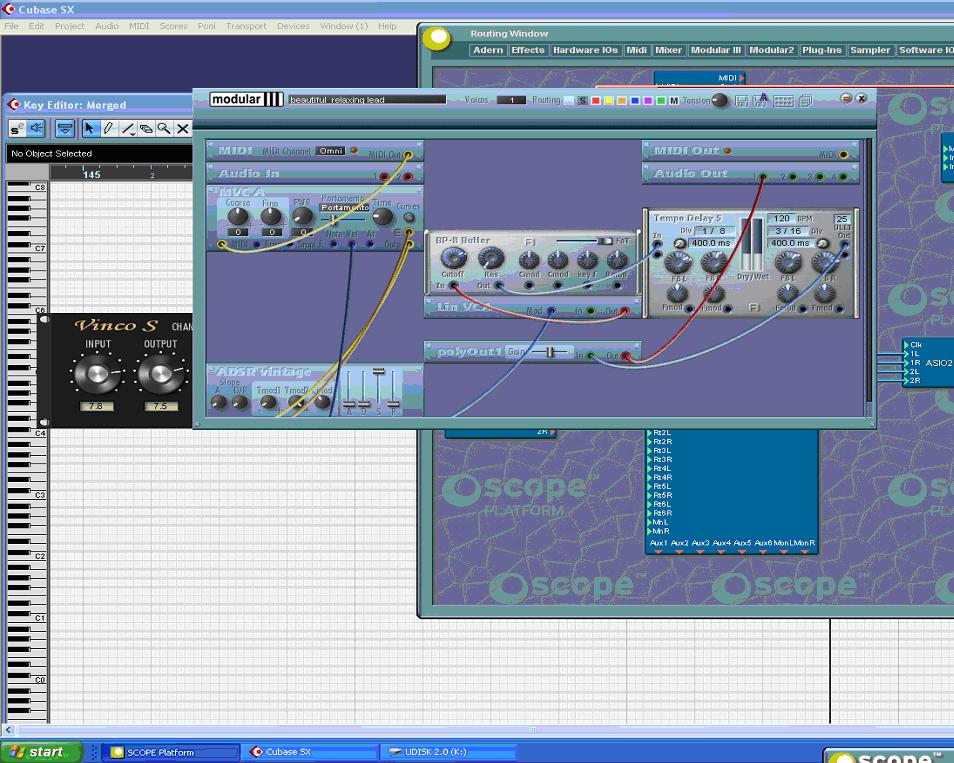Toggle the F button on BP-8 Buller
The width and height of the screenshot is (954, 763).
click(529, 242)
